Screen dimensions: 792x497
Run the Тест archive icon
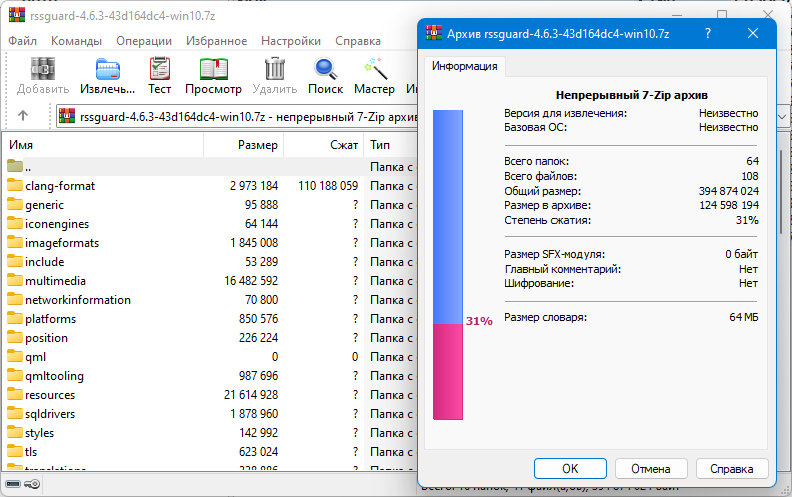pyautogui.click(x=160, y=69)
